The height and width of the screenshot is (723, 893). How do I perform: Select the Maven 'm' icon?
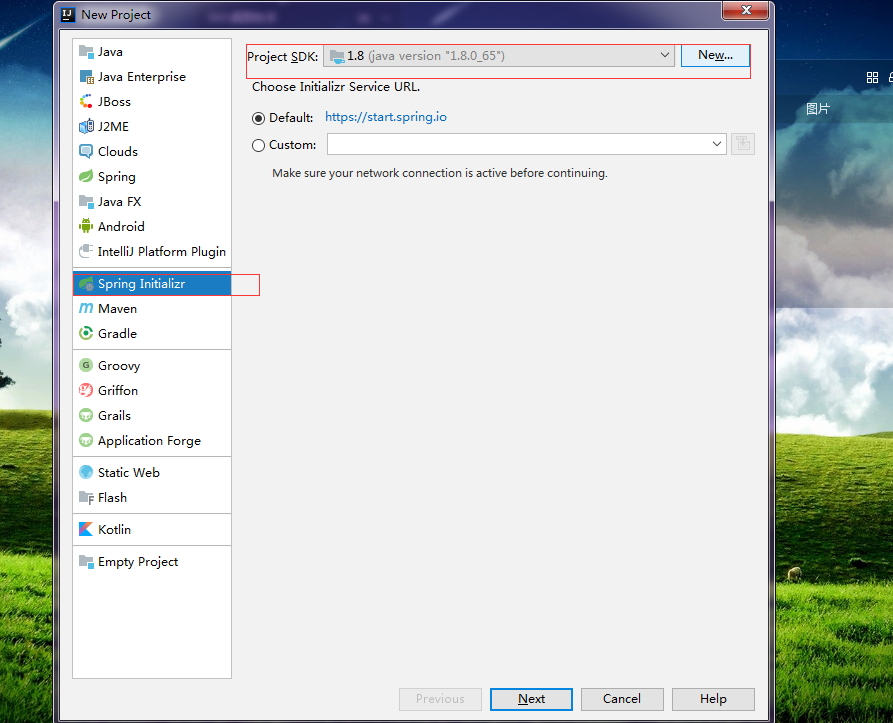point(86,309)
